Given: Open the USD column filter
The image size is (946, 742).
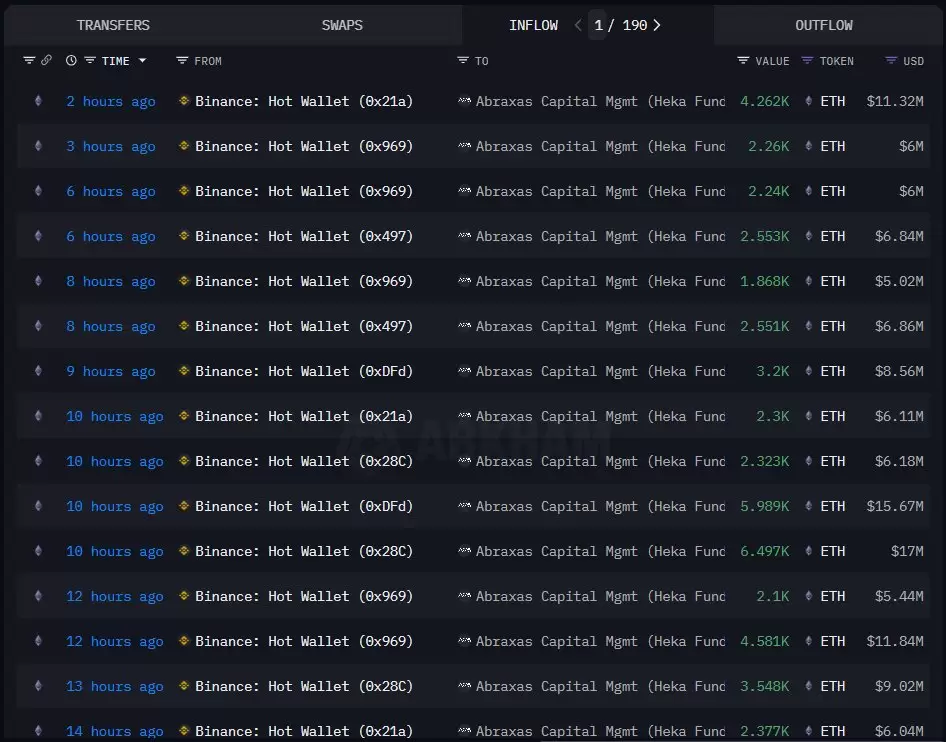Looking at the screenshot, I should point(891,60).
